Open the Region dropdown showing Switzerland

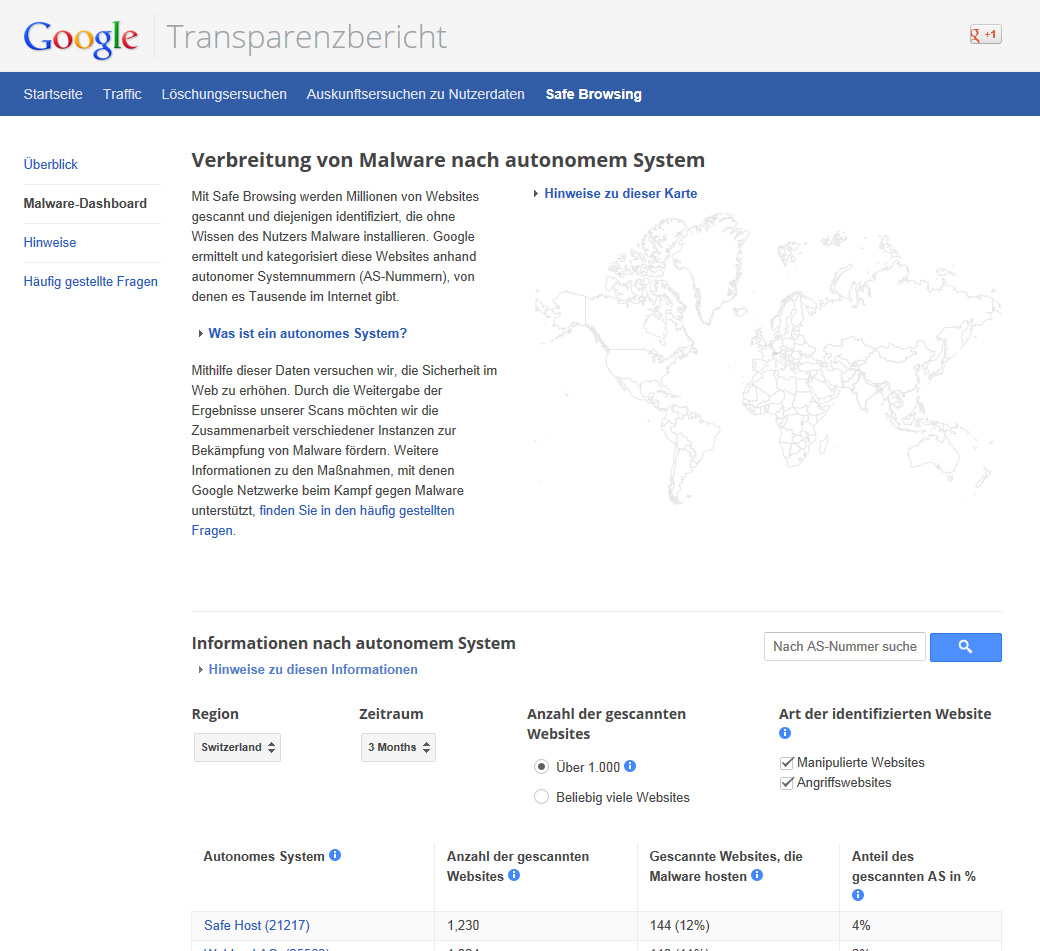[237, 747]
